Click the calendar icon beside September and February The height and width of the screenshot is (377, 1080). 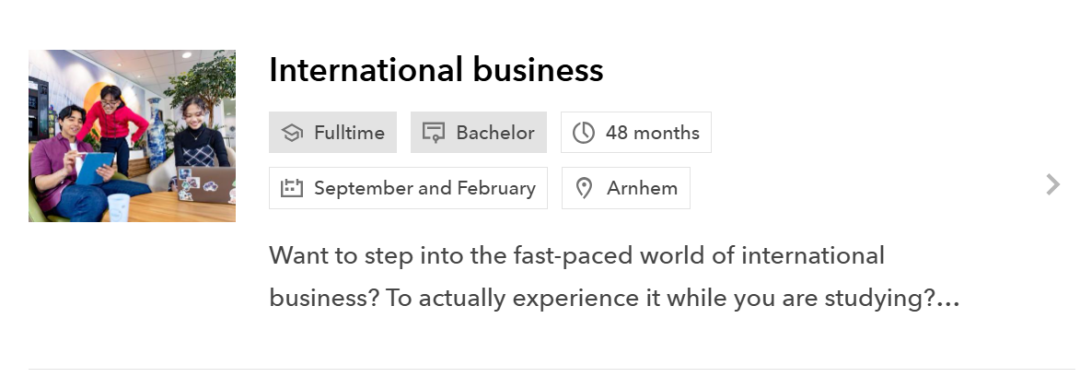(292, 187)
